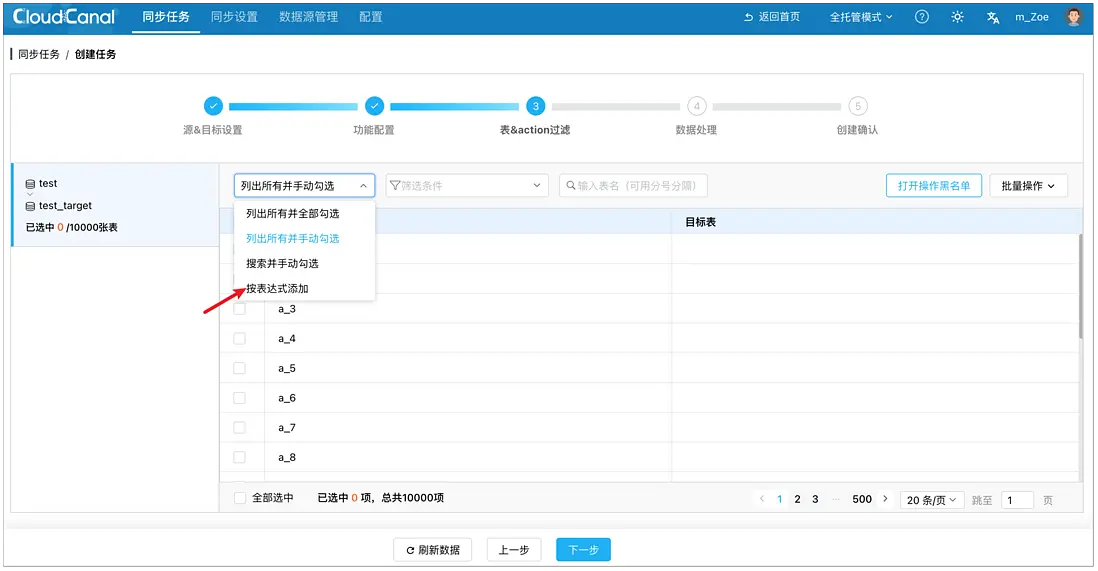
Task: Collapse the 列出所有并手动勾选 dropdown
Action: tap(305, 186)
